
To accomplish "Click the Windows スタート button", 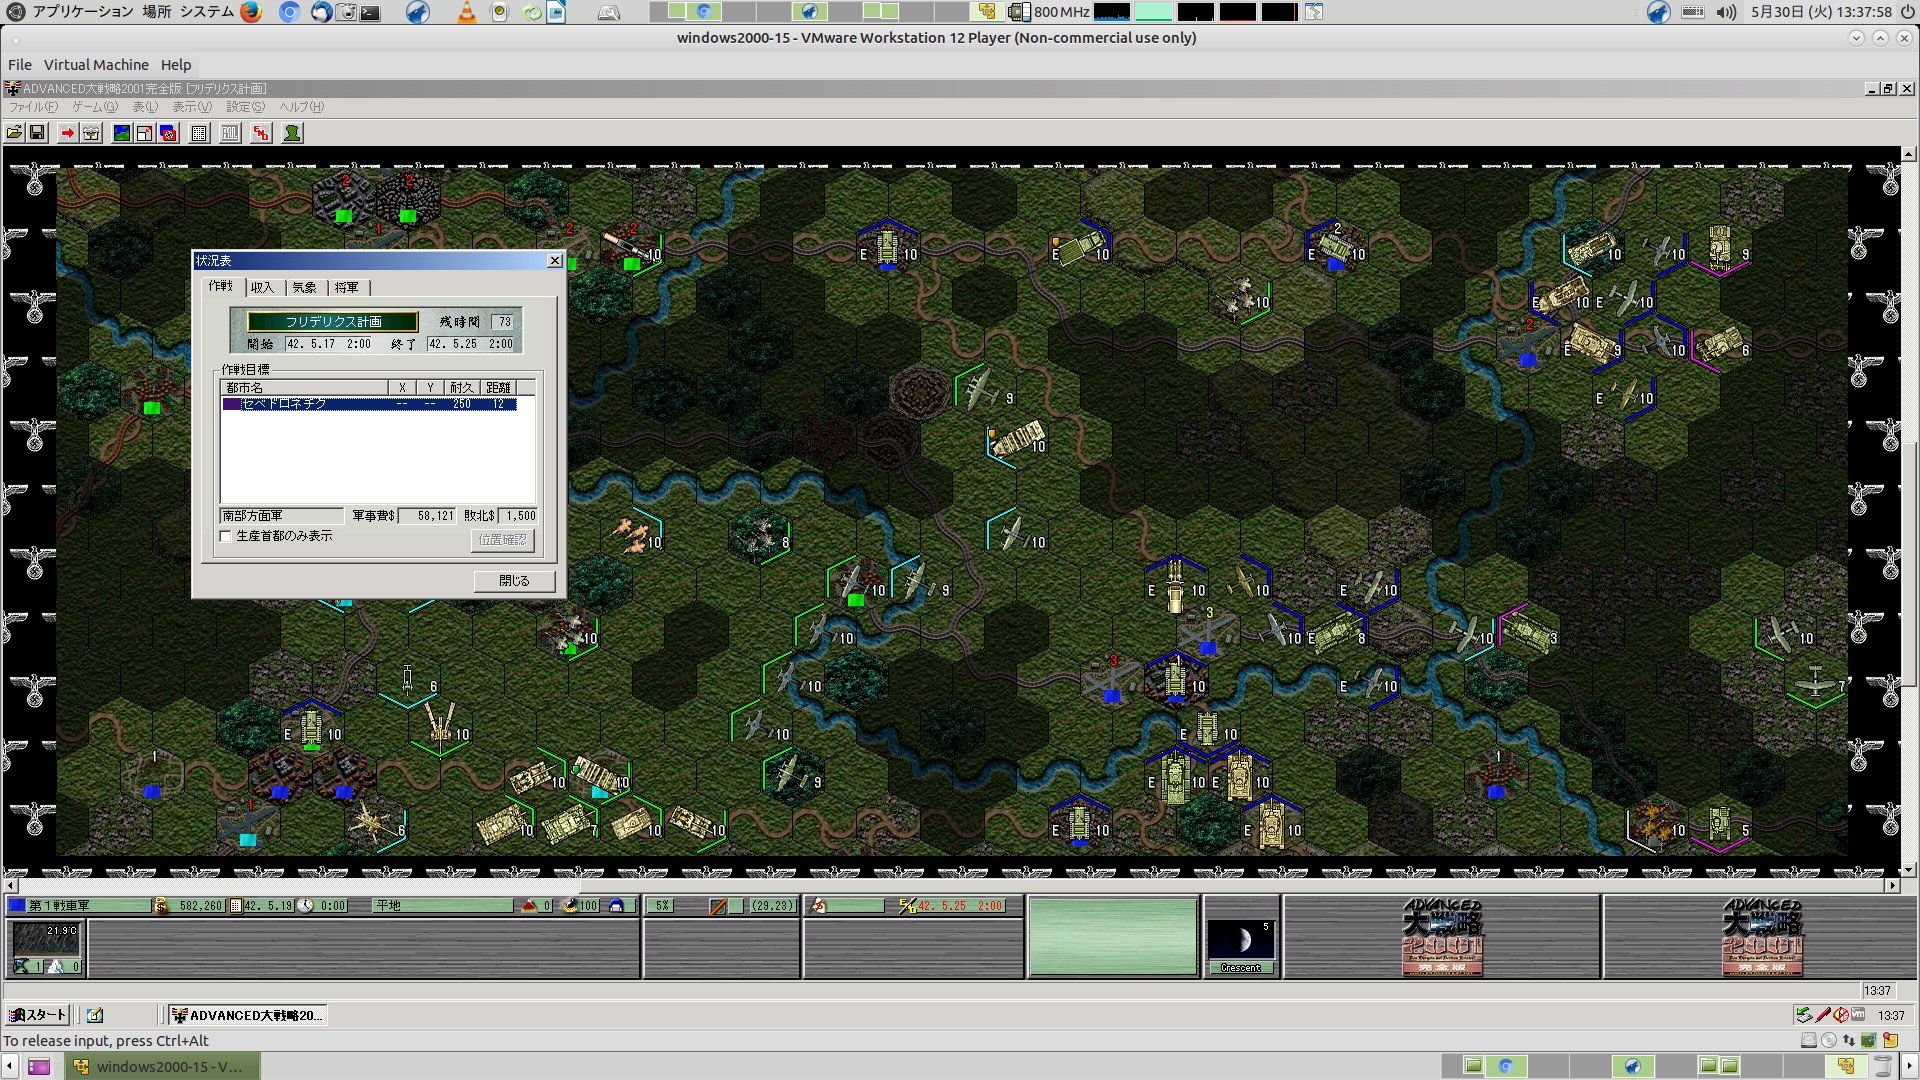I will pyautogui.click(x=38, y=1015).
